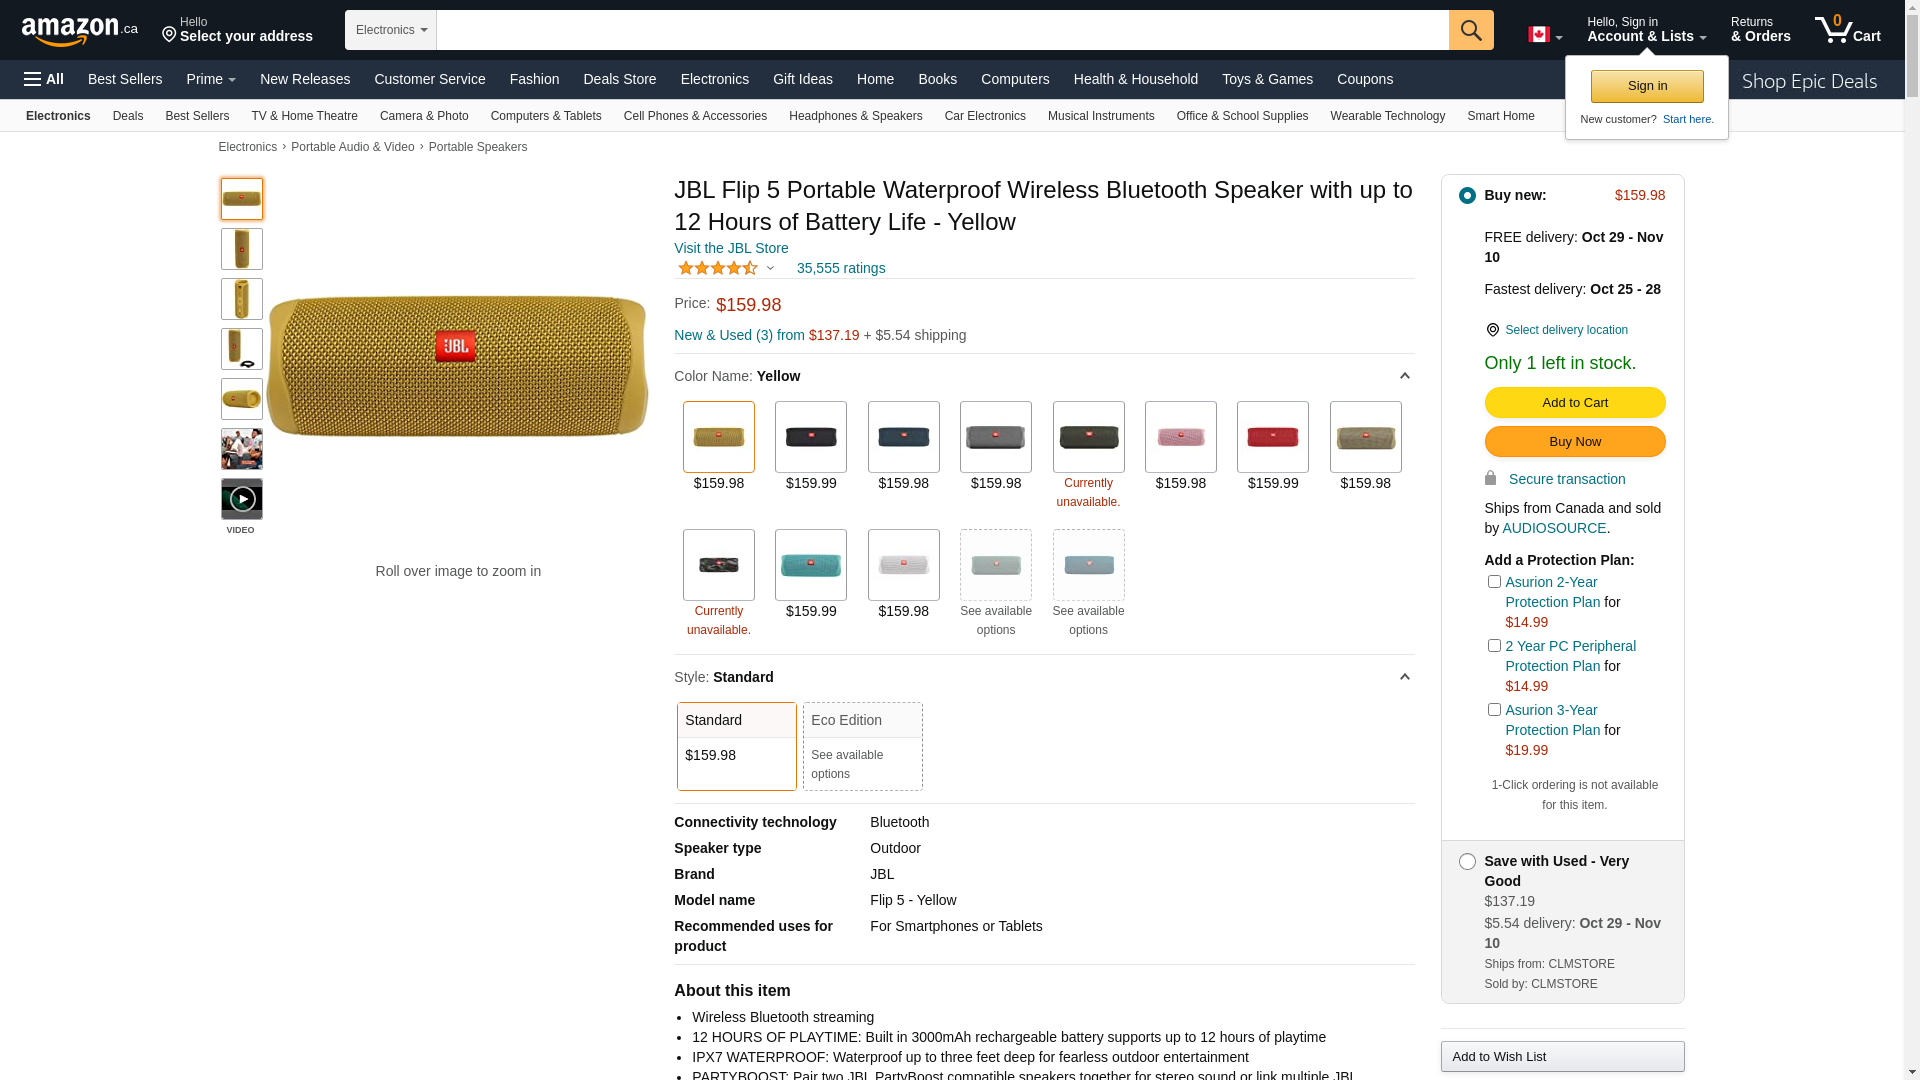1920x1080 pixels.
Task: Click the search magnifier button
Action: click(1470, 30)
